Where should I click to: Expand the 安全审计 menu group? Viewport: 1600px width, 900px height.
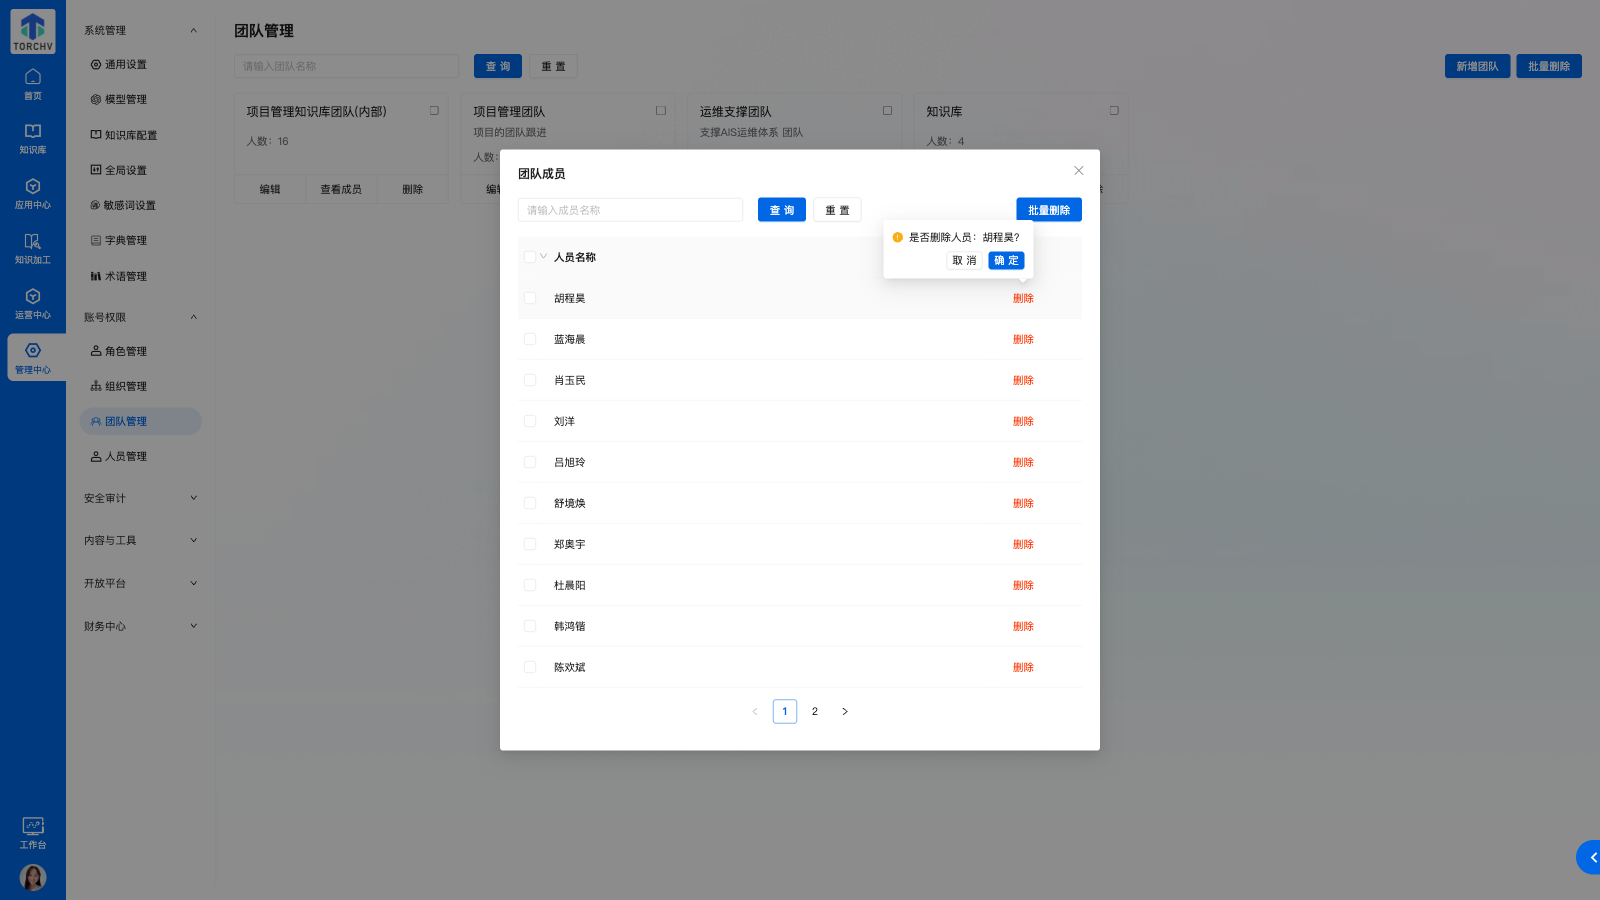pyautogui.click(x=140, y=497)
